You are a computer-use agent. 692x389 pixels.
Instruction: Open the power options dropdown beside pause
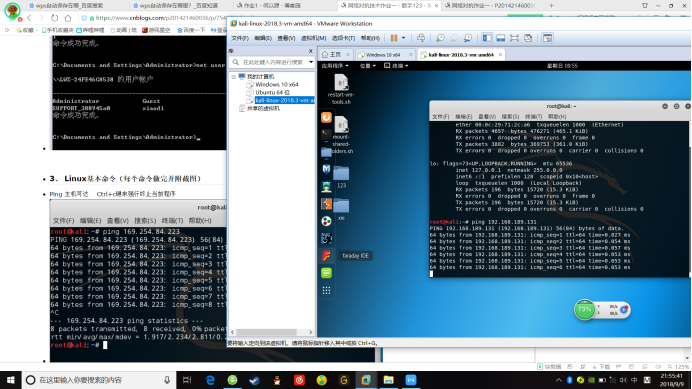403,38
